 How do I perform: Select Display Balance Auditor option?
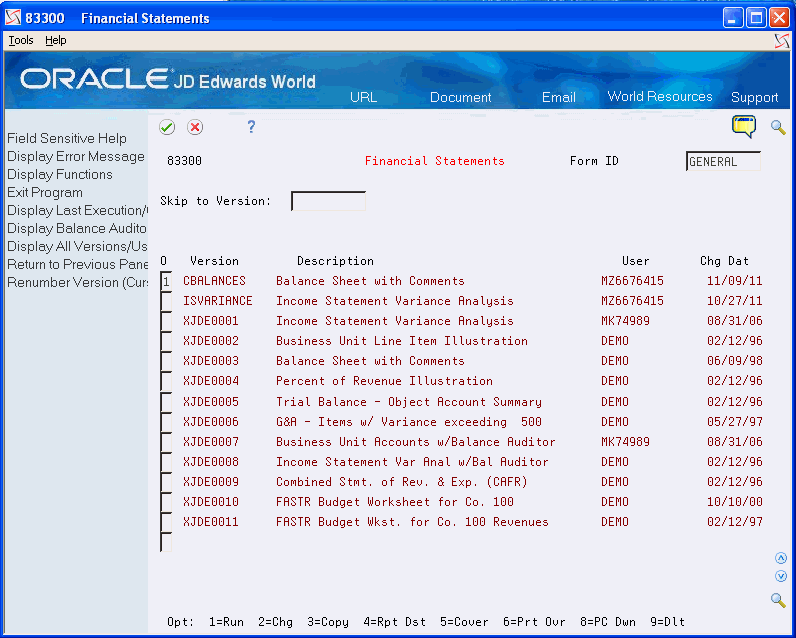coord(77,228)
